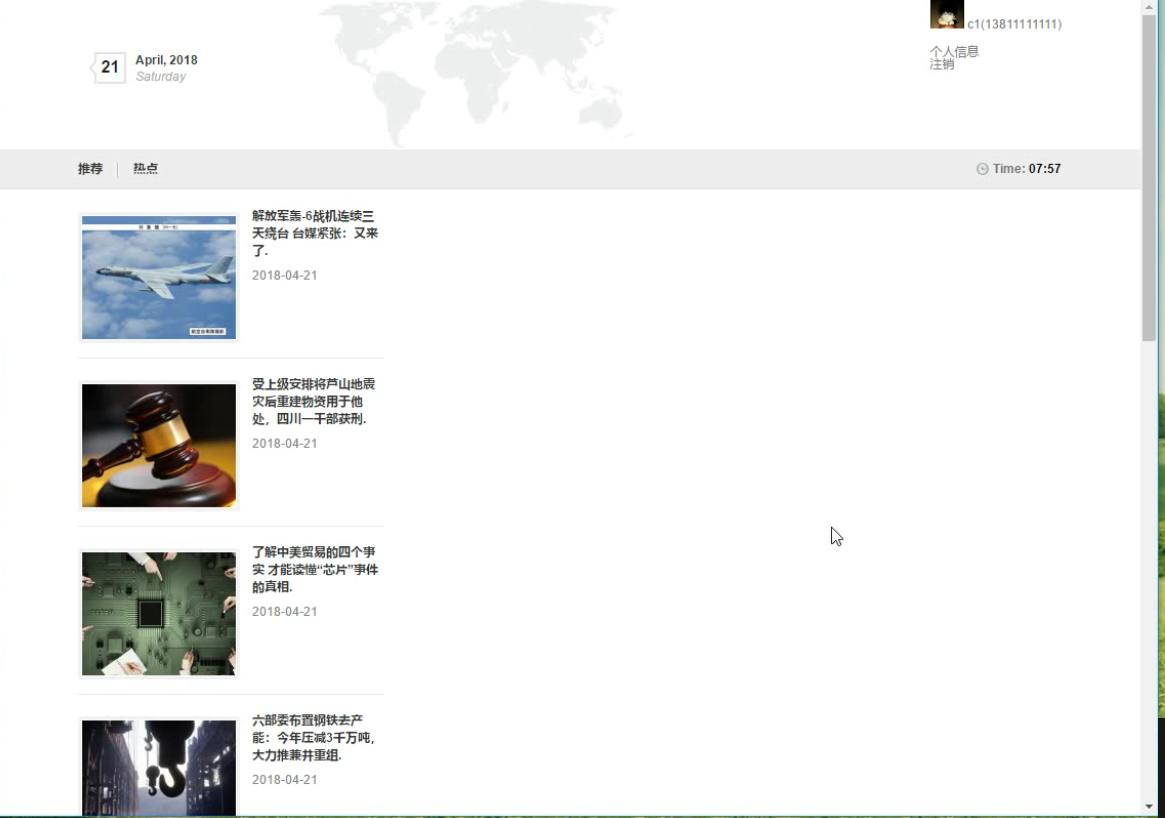Viewport: 1165px width, 818px height.
Task: Open 个人信息 profile link
Action: click(x=955, y=51)
